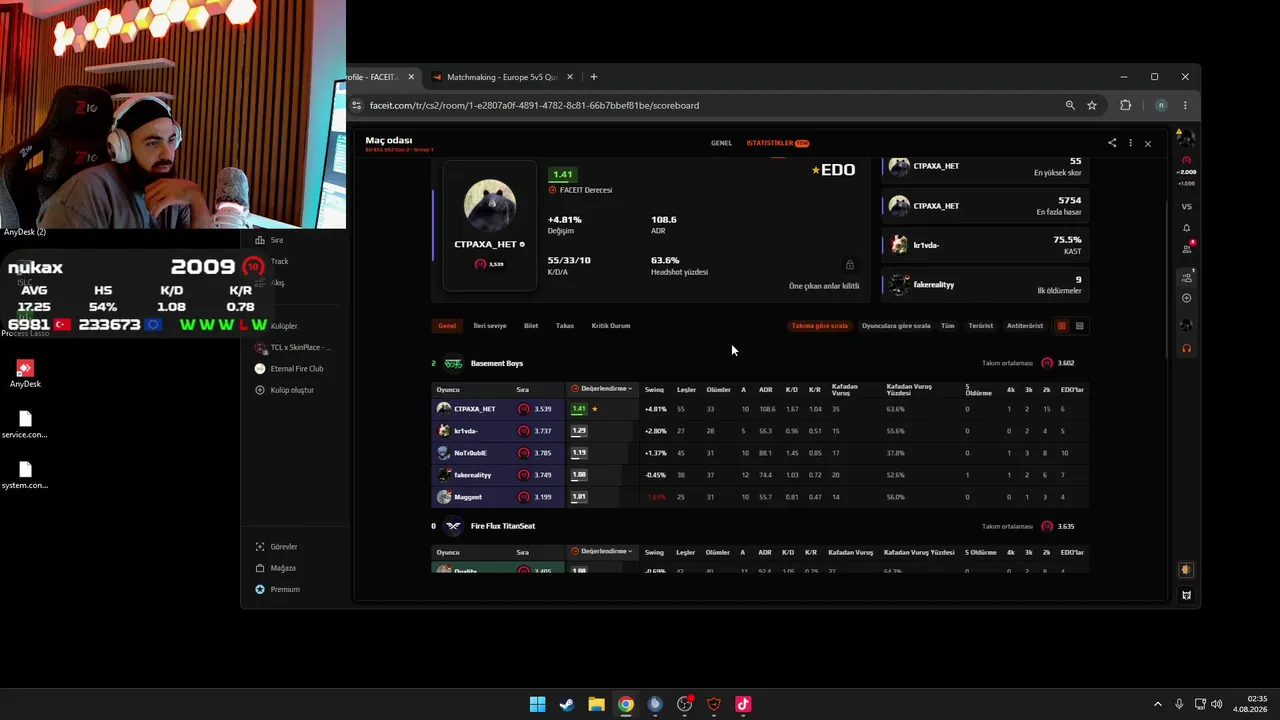Click the Chrome search magnifier in address bar
This screenshot has height=720, width=1280.
pos(1070,105)
